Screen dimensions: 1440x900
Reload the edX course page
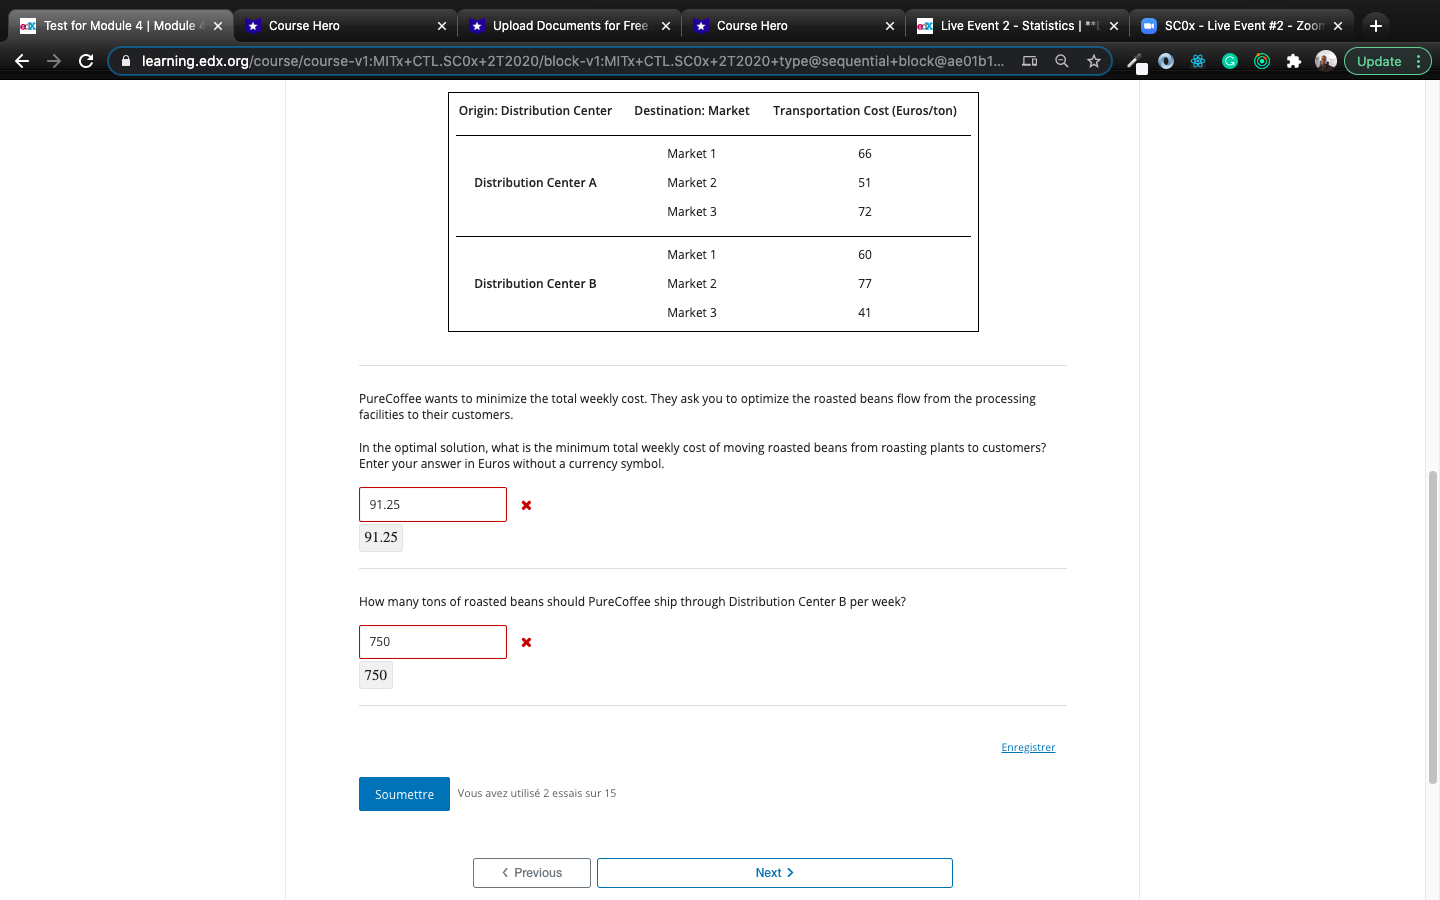pyautogui.click(x=86, y=60)
